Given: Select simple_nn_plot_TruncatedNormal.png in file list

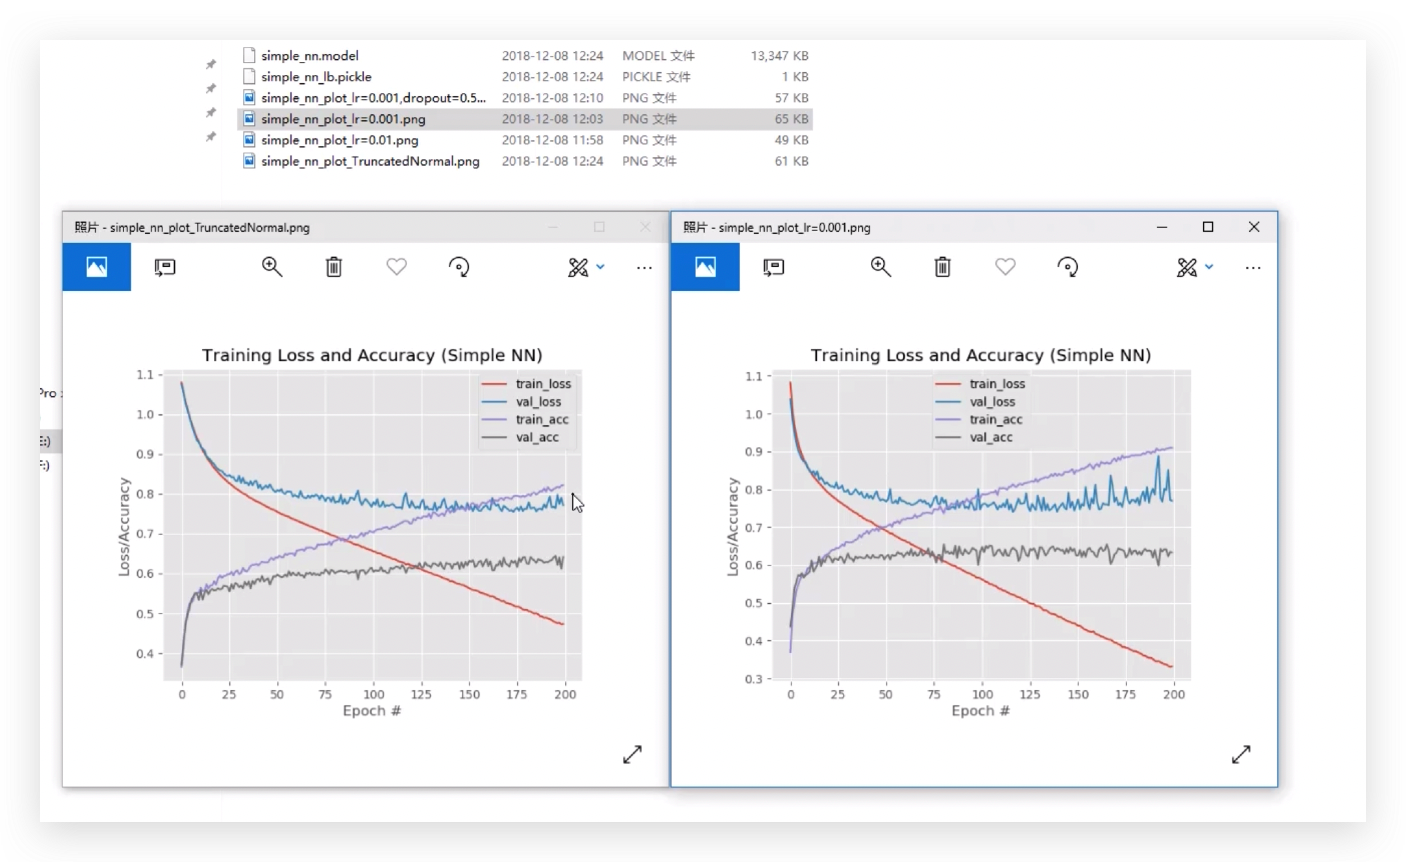Looking at the screenshot, I should [x=370, y=161].
